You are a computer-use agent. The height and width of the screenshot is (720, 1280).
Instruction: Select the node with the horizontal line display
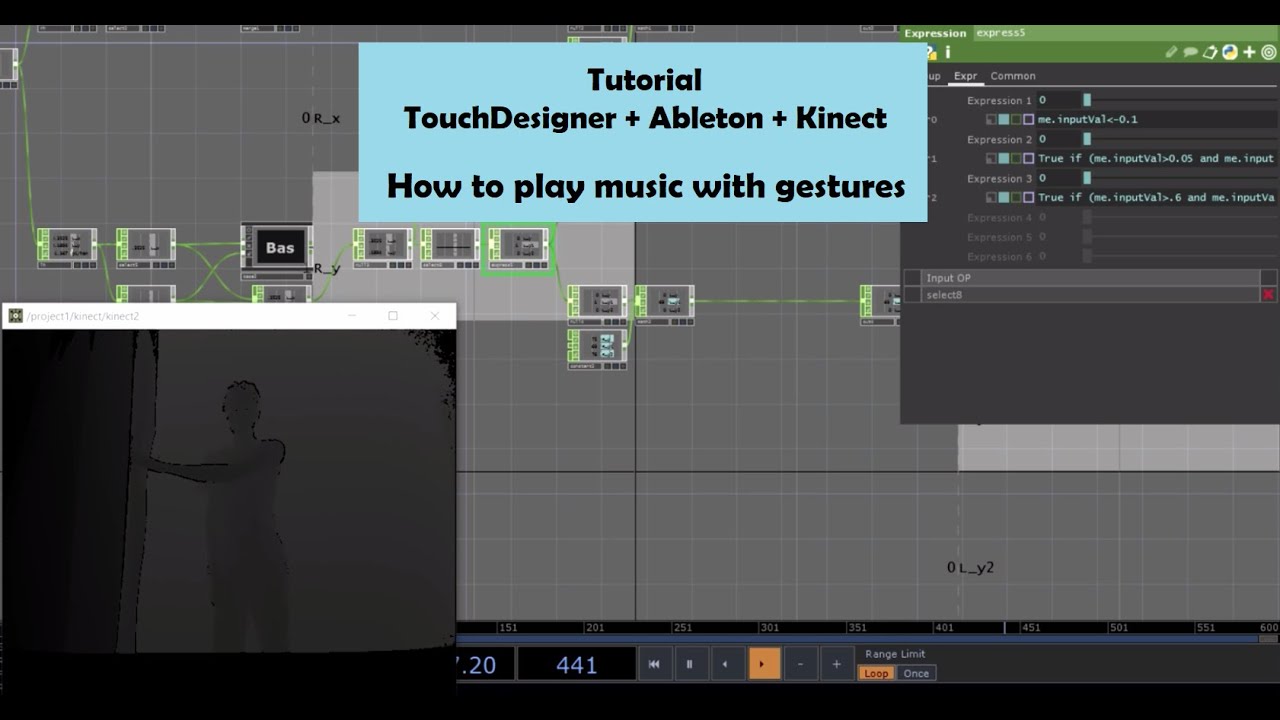[450, 248]
